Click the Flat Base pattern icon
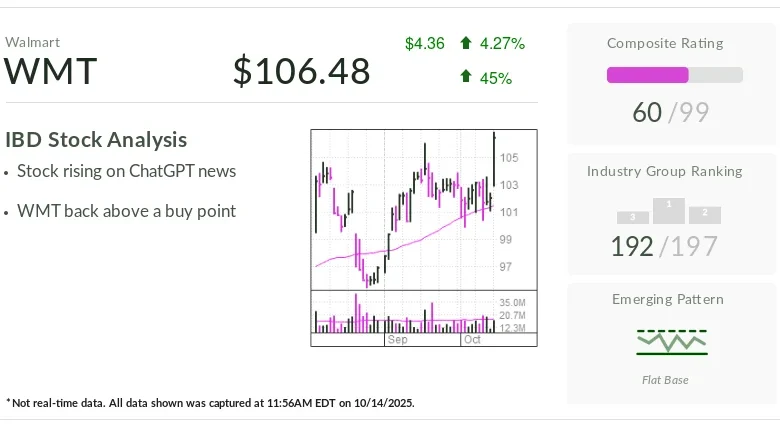The width and height of the screenshot is (780, 430). tap(671, 342)
